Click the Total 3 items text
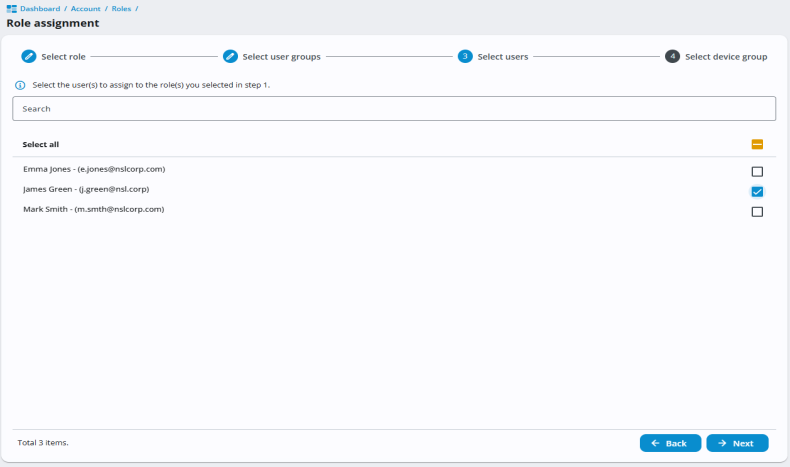The height and width of the screenshot is (467, 790). click(x=43, y=443)
